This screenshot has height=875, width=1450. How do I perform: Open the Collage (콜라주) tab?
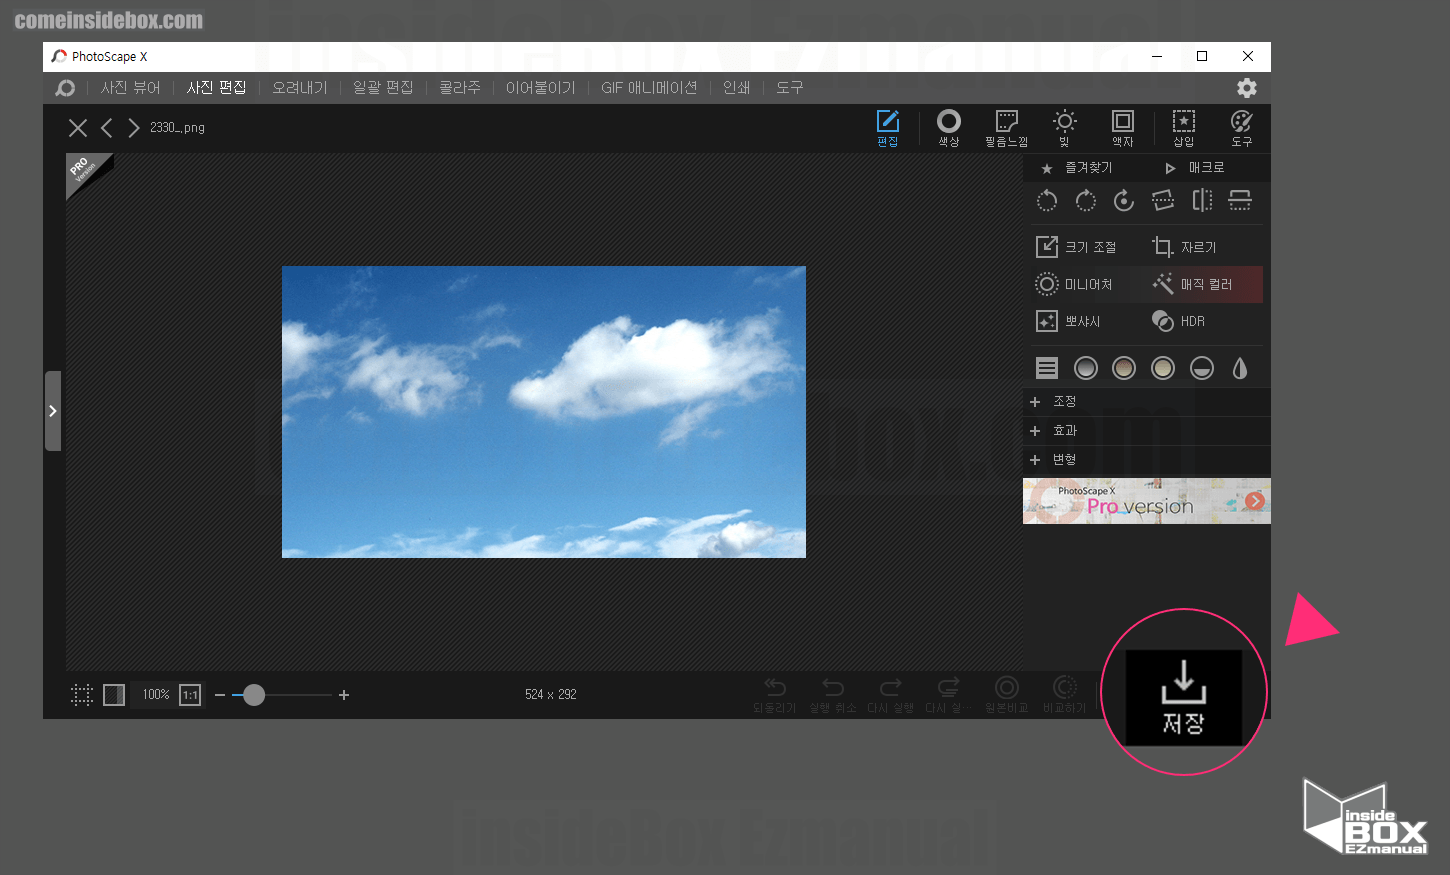pyautogui.click(x=459, y=88)
